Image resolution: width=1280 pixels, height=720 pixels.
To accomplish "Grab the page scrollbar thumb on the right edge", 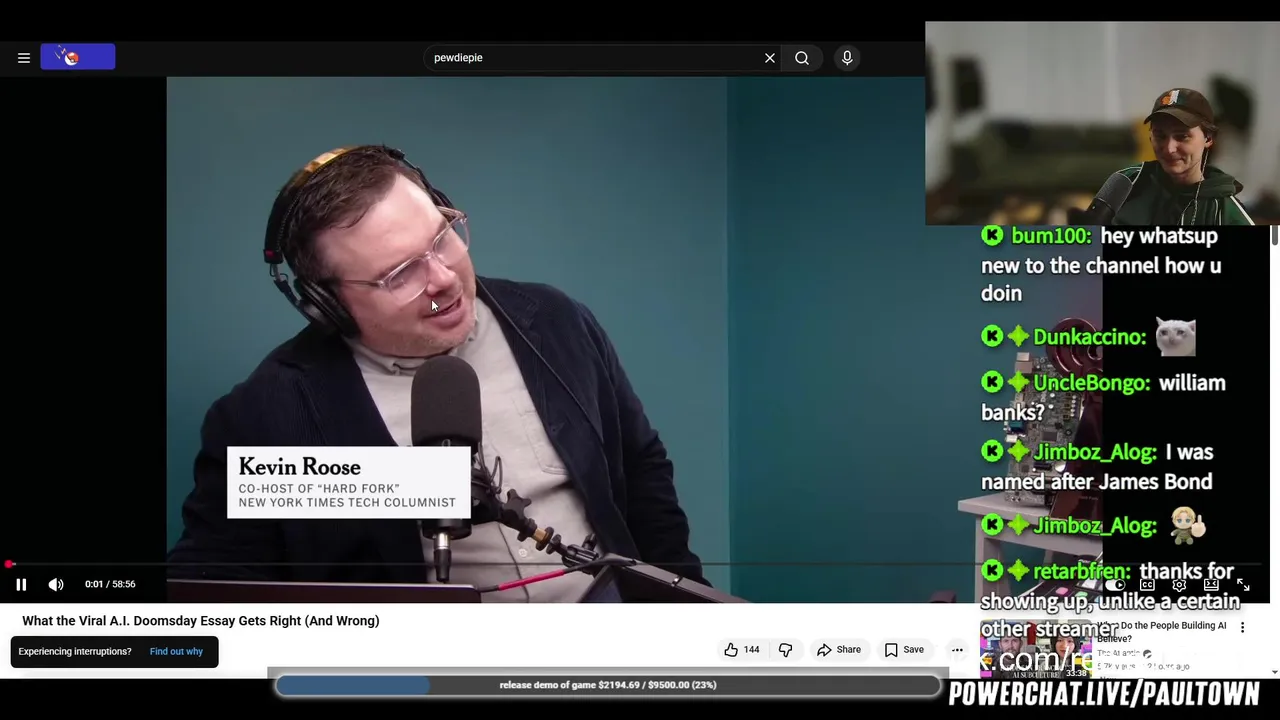I will (x=1275, y=236).
